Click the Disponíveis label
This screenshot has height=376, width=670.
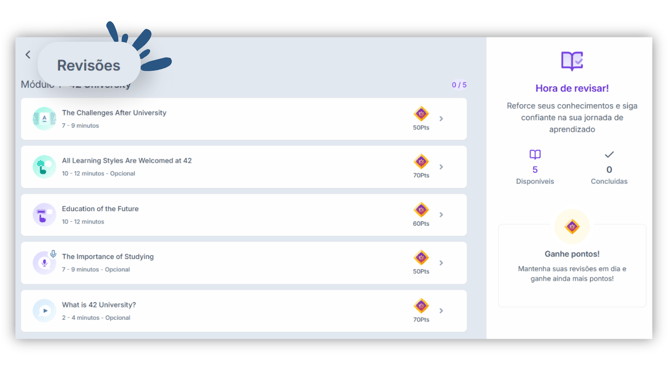pos(535,182)
